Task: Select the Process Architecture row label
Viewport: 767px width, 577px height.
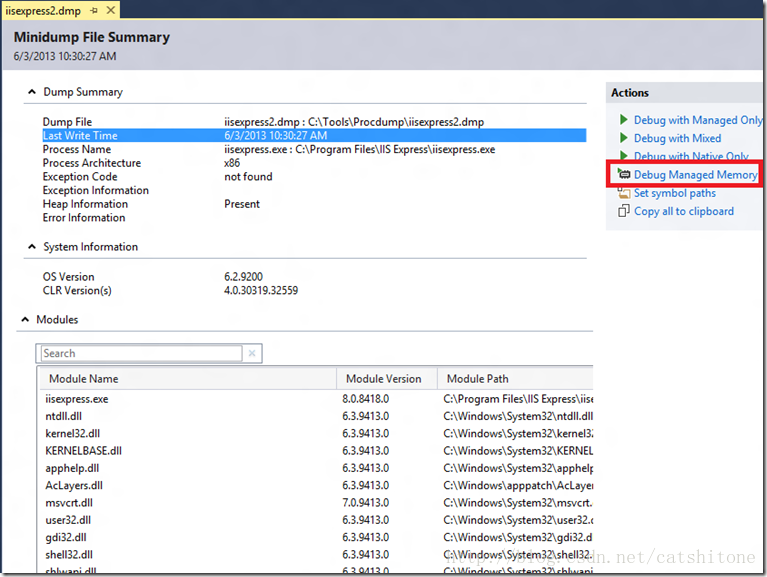Action: click(91, 163)
